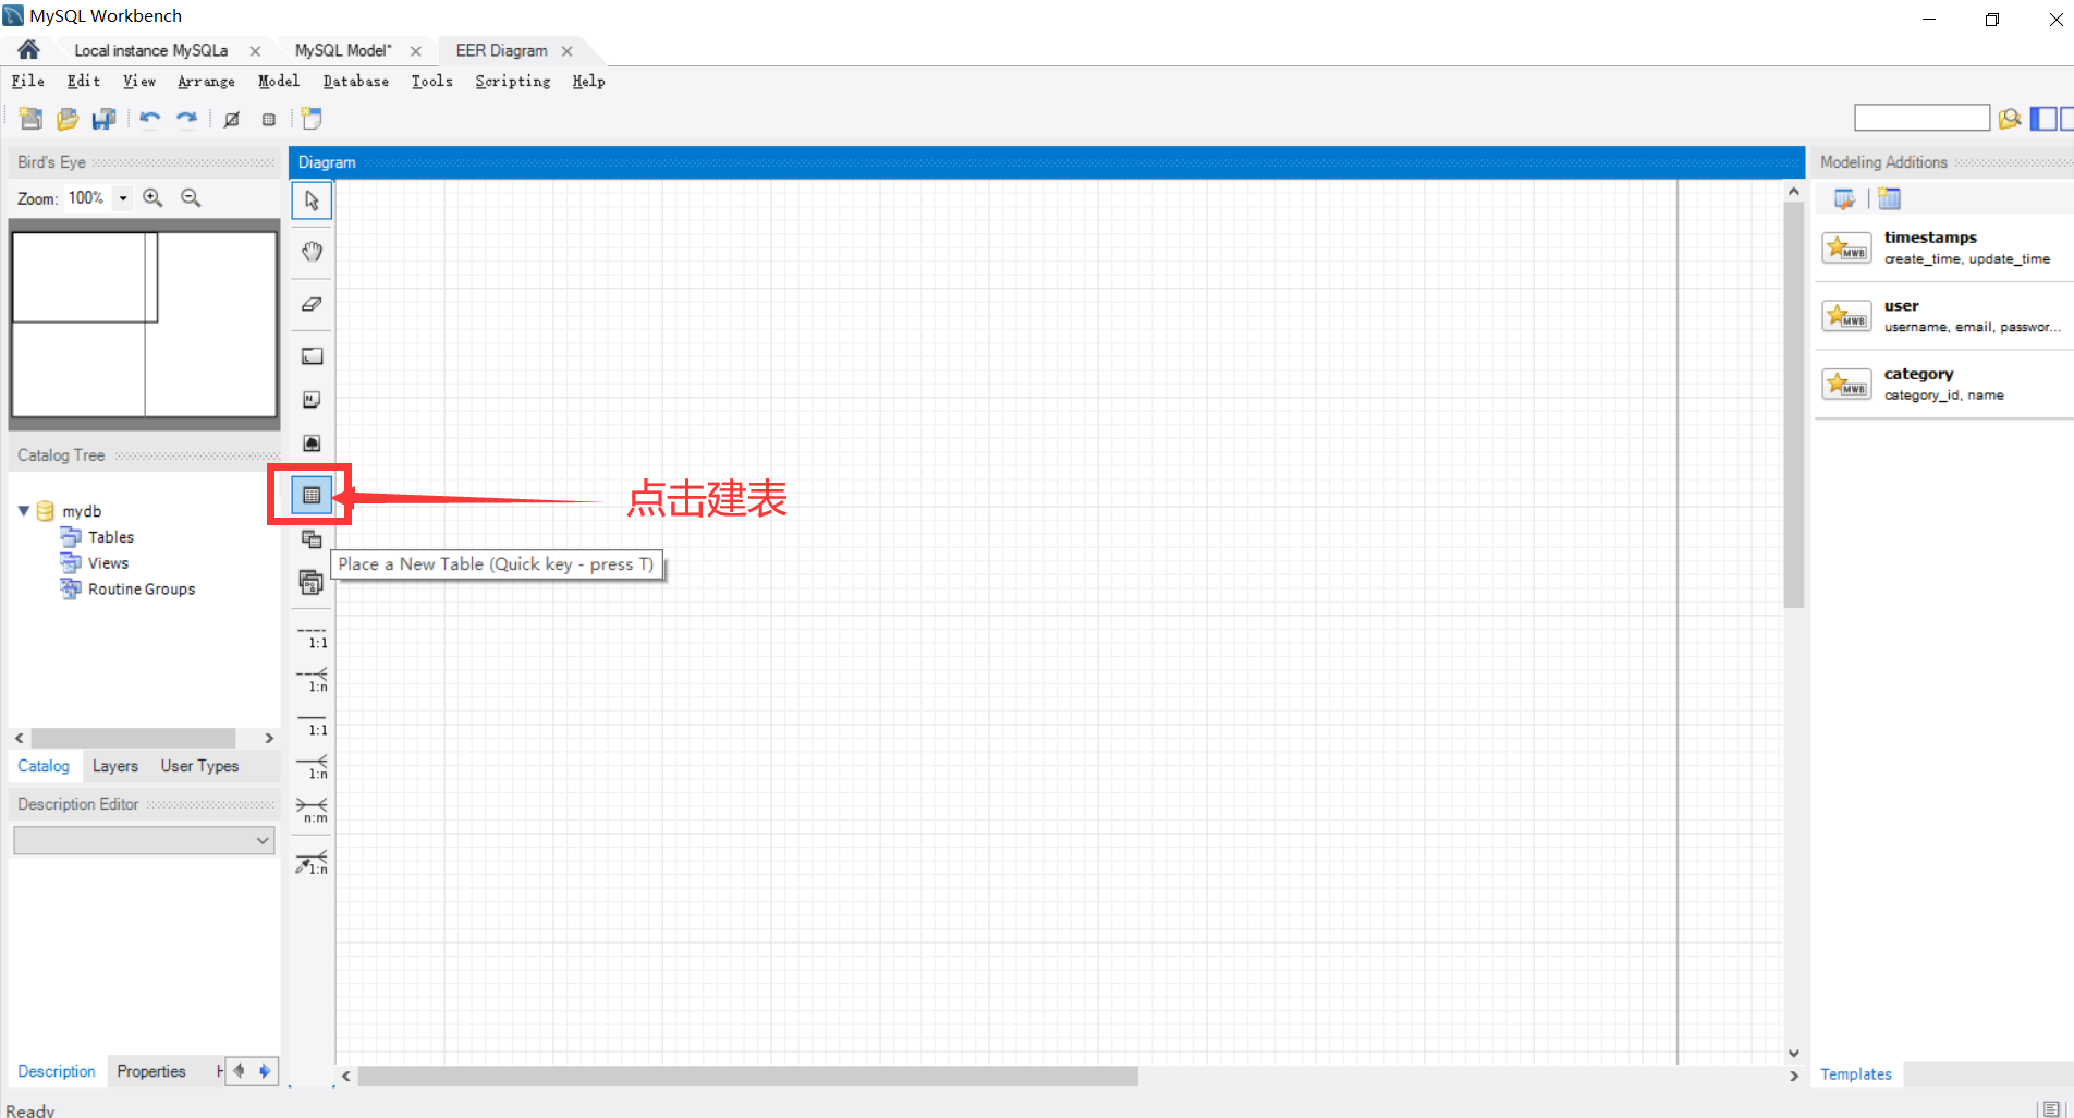Select the Place a New Layer tool
The width and height of the screenshot is (2074, 1118).
click(311, 355)
